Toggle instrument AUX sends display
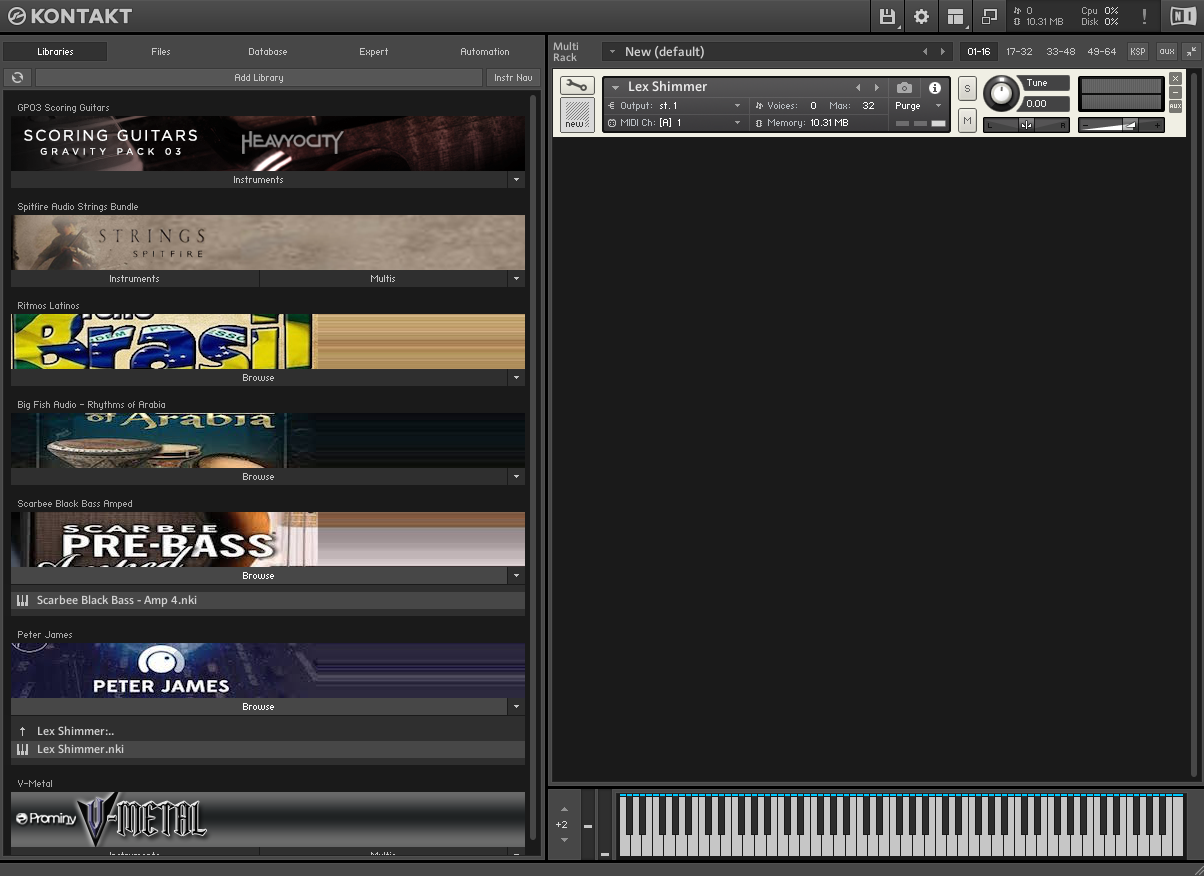 (1175, 105)
